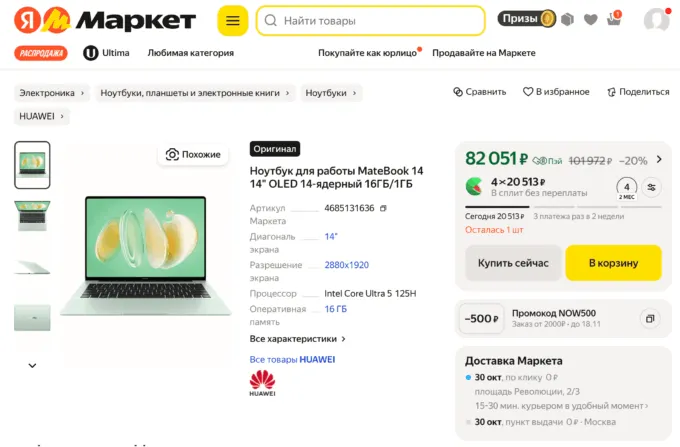Click the user profile avatar
This screenshot has height=447, width=680.
tap(657, 20)
